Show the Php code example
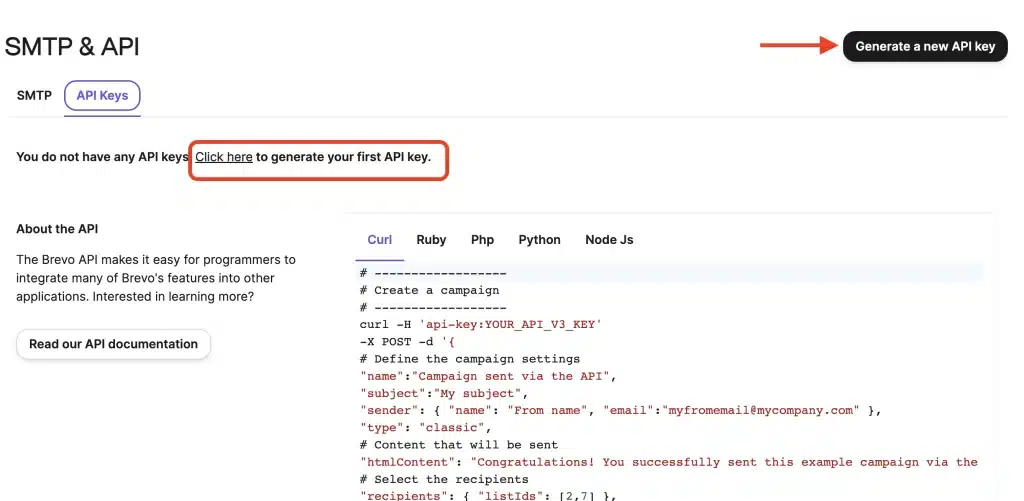Screen dimensions: 1024x501 pos(482,240)
